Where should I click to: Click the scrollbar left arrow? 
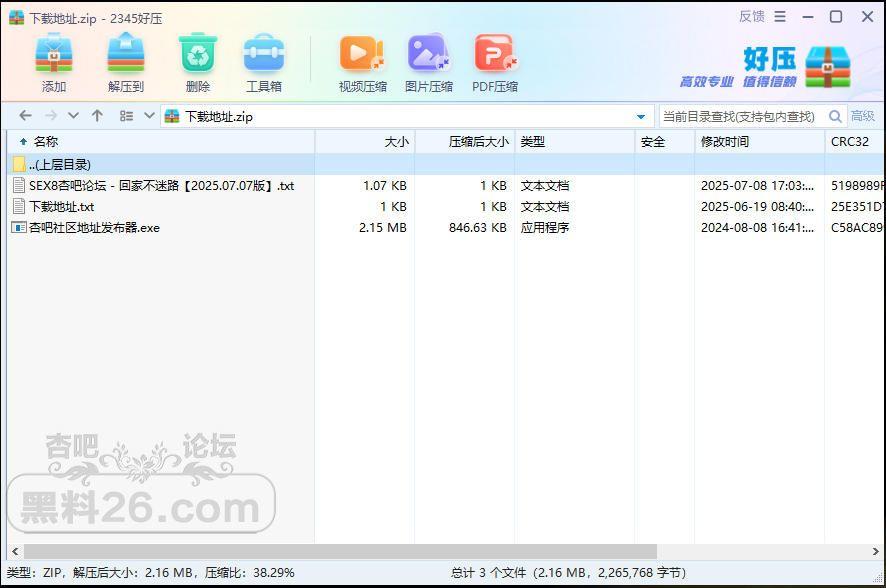[15, 551]
